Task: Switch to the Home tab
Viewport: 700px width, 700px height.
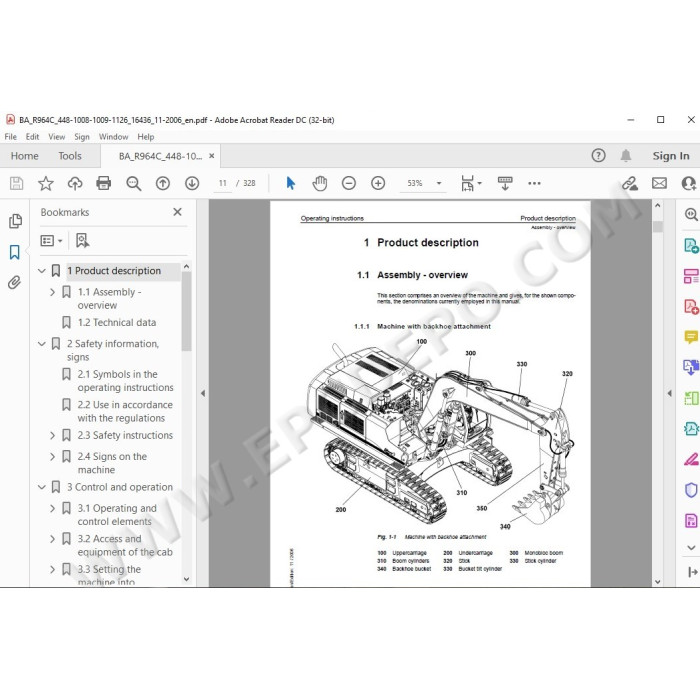Action: tap(25, 156)
